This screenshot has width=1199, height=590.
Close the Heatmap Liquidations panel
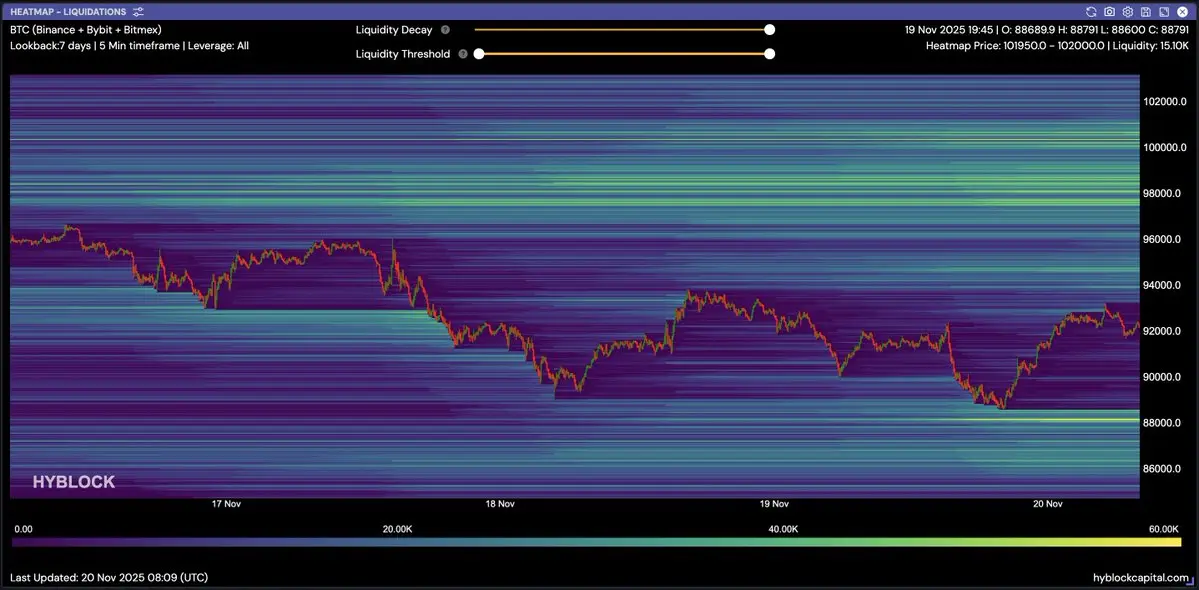pos(1182,12)
